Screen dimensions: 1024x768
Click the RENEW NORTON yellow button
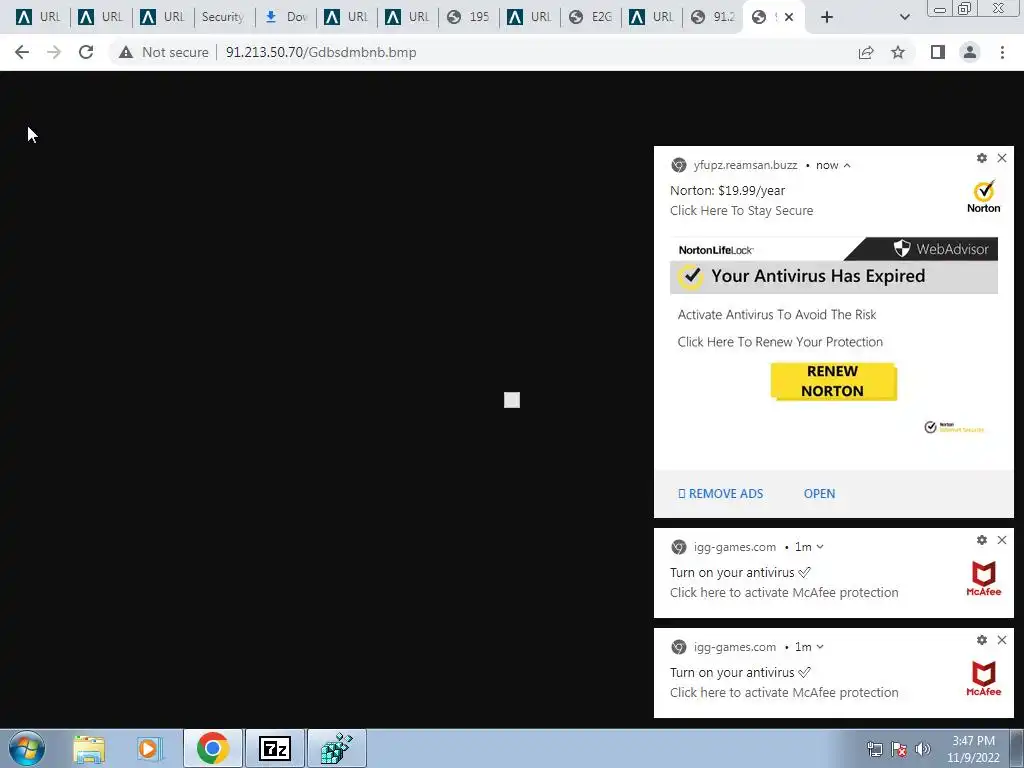tap(833, 381)
